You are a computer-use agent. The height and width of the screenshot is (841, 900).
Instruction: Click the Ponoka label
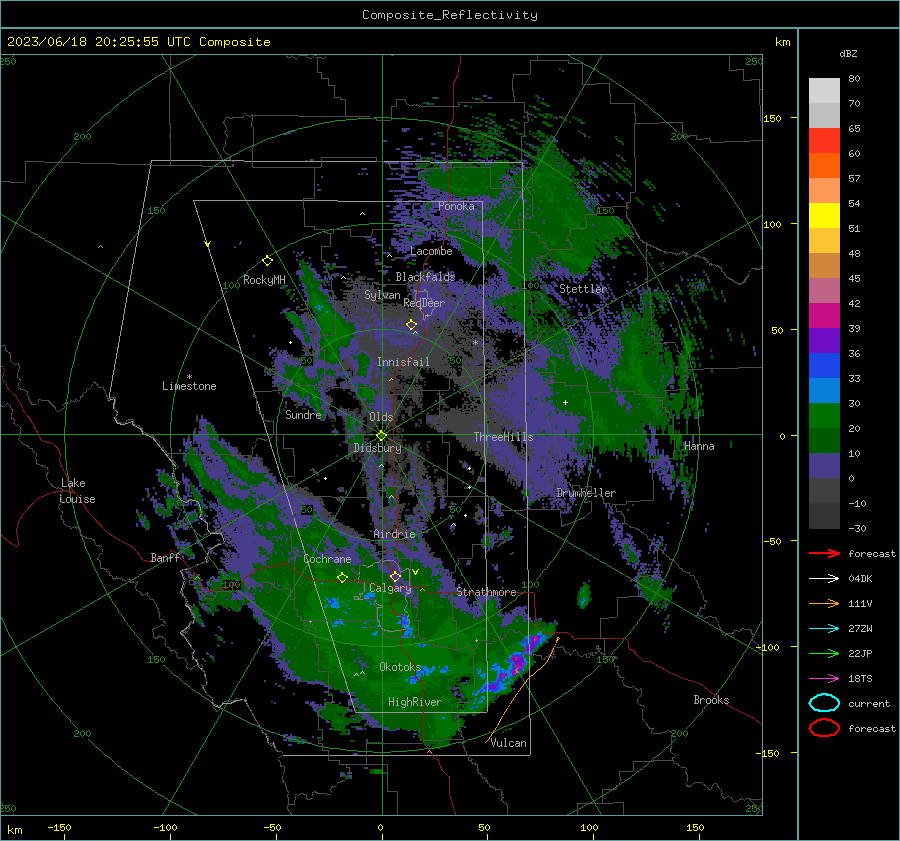456,206
